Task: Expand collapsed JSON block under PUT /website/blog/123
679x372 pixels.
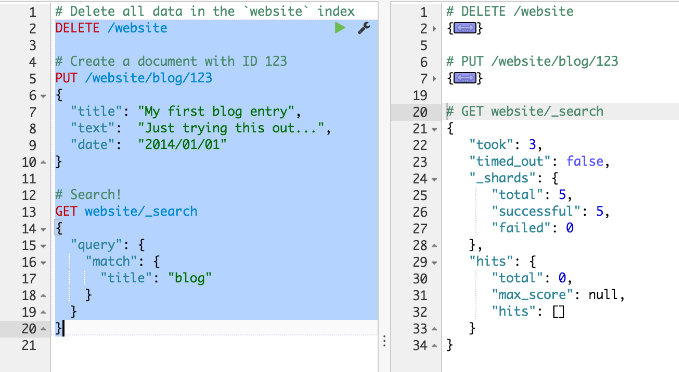Action: pos(465,78)
